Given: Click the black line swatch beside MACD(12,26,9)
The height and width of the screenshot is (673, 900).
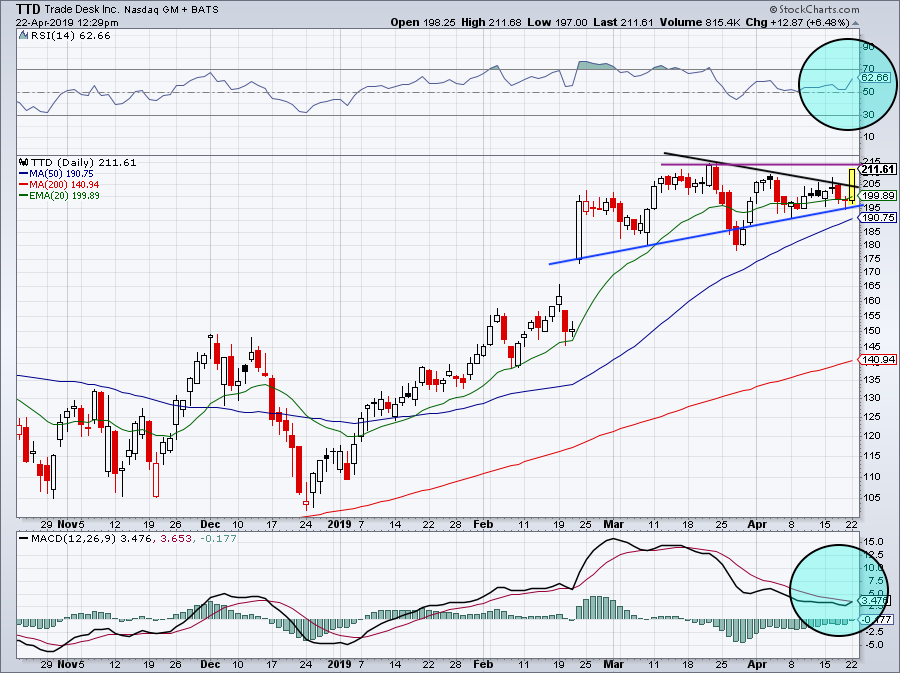Looking at the screenshot, I should [24, 539].
